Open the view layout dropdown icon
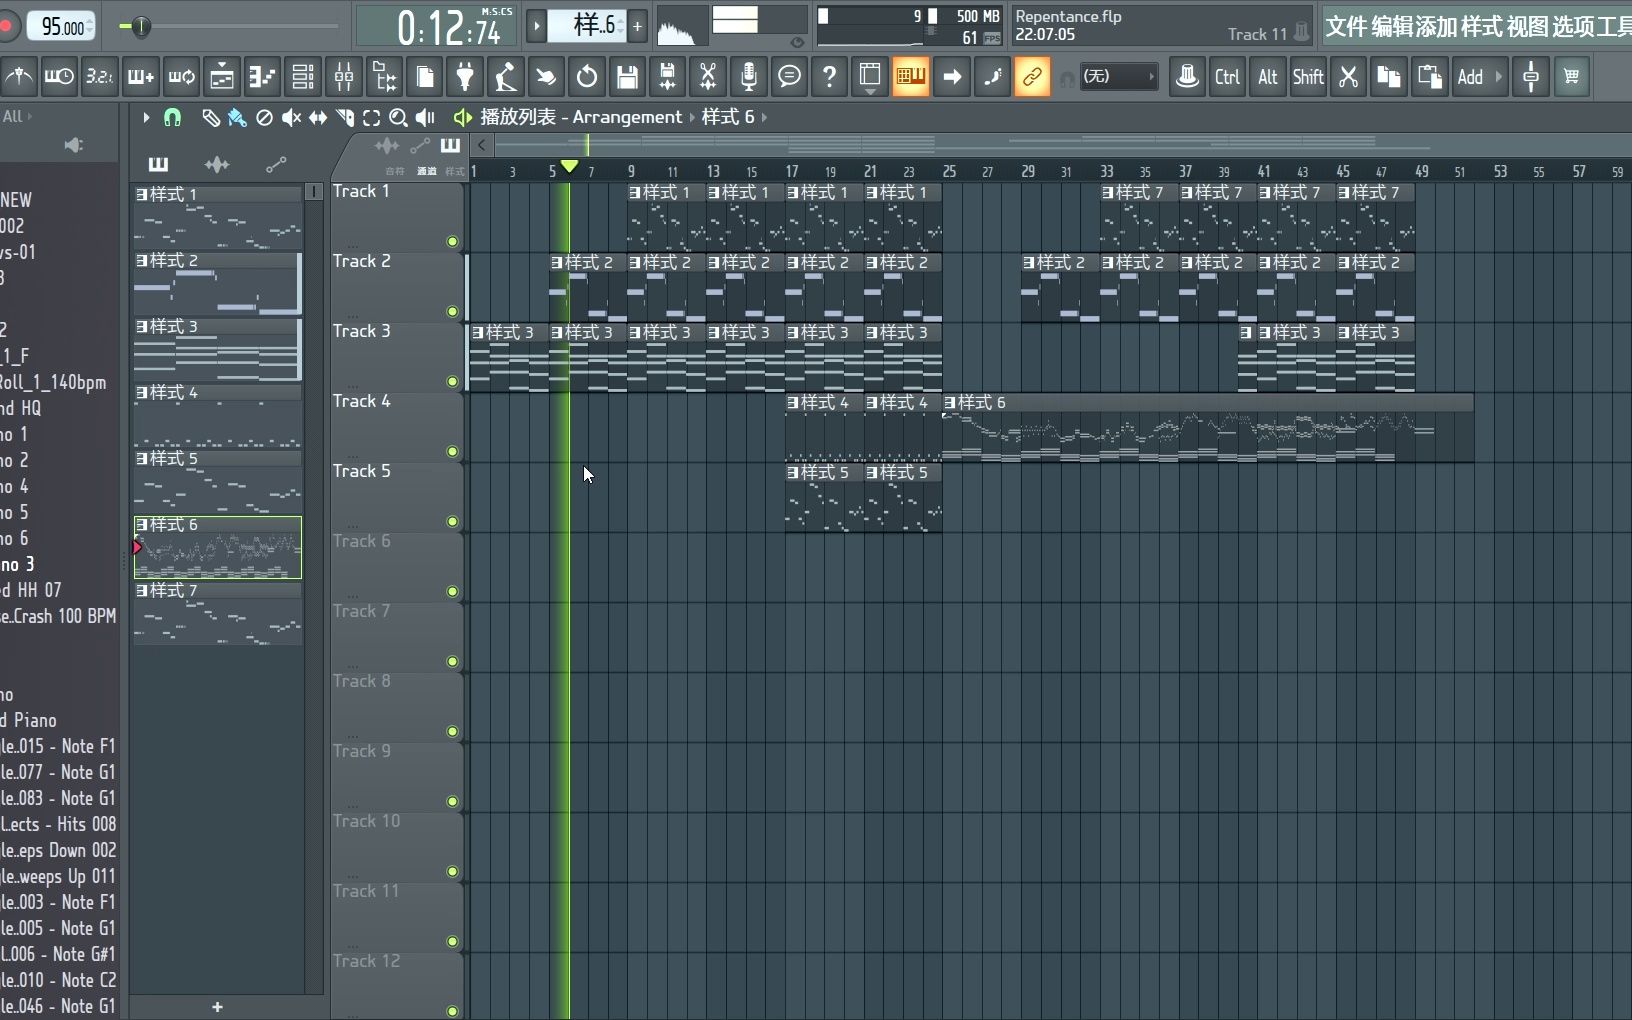The height and width of the screenshot is (1020, 1632). pyautogui.click(x=870, y=77)
